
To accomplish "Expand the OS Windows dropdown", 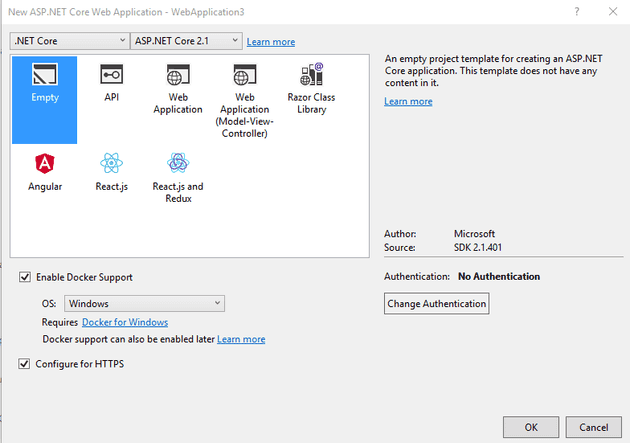I will [x=144, y=304].
